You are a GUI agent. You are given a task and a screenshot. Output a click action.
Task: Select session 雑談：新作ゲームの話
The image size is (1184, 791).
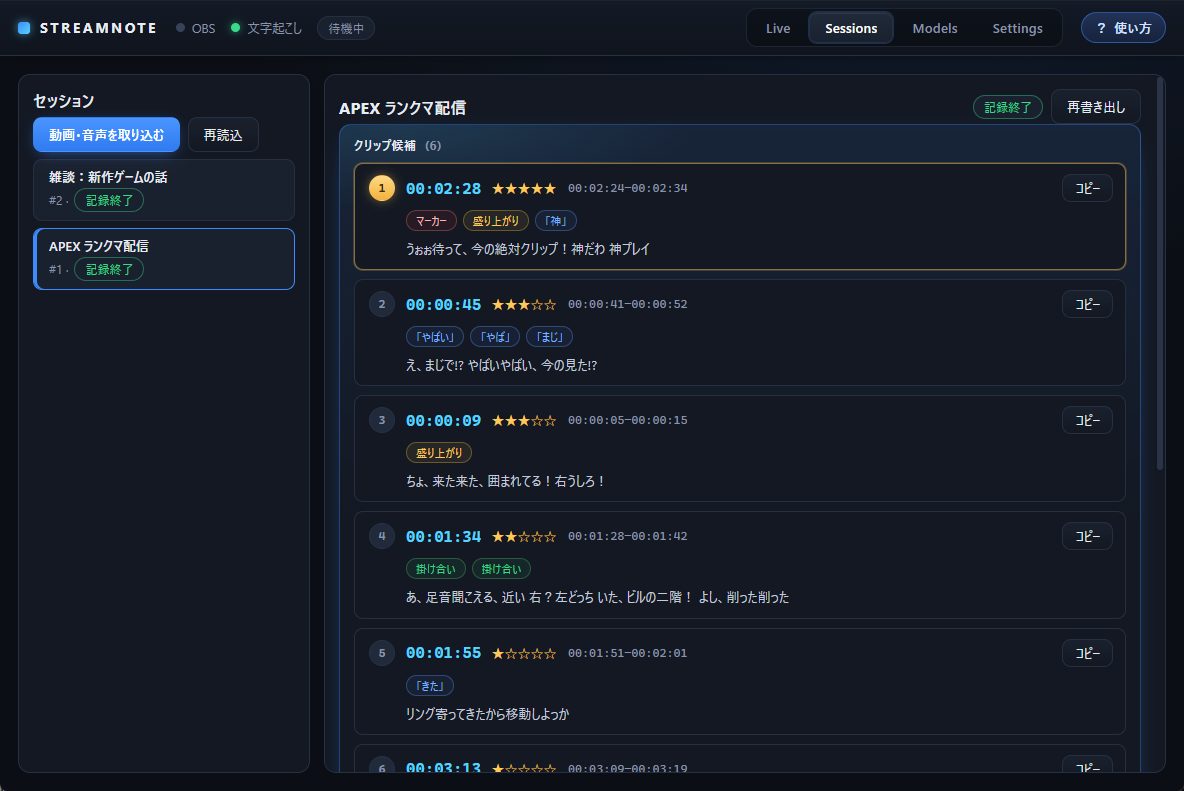164,189
